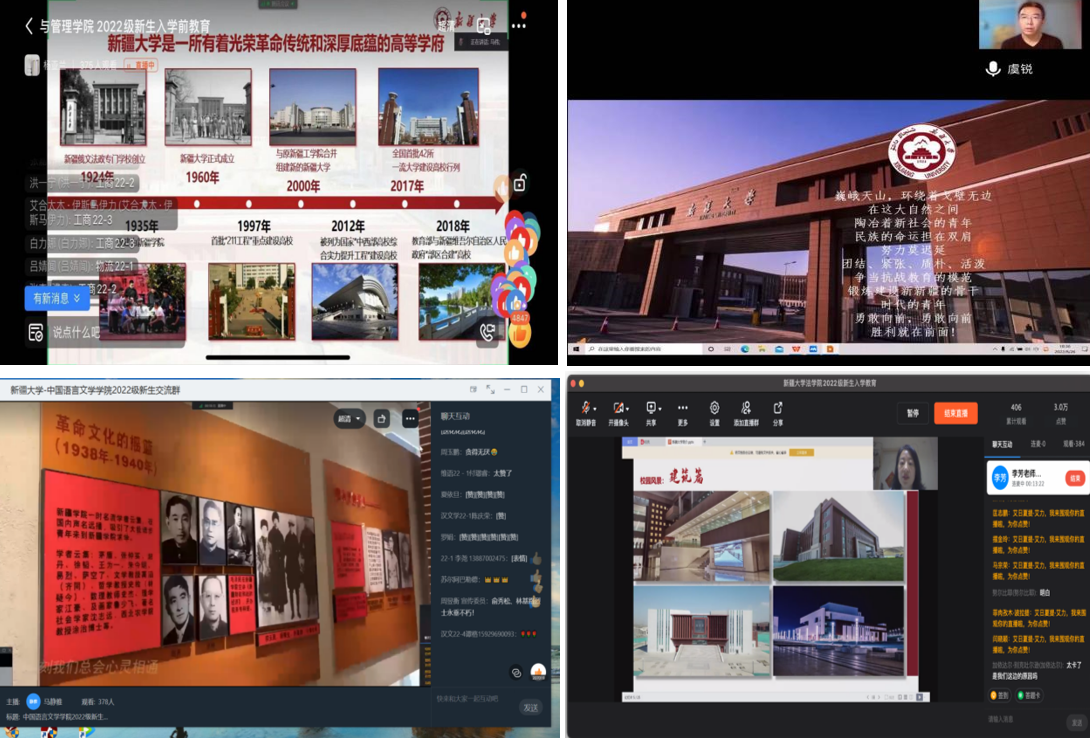Switch to the 聊天互动 tab in 法学院 window
Screen dimensions: 1090x738
pyautogui.click(x=1002, y=443)
